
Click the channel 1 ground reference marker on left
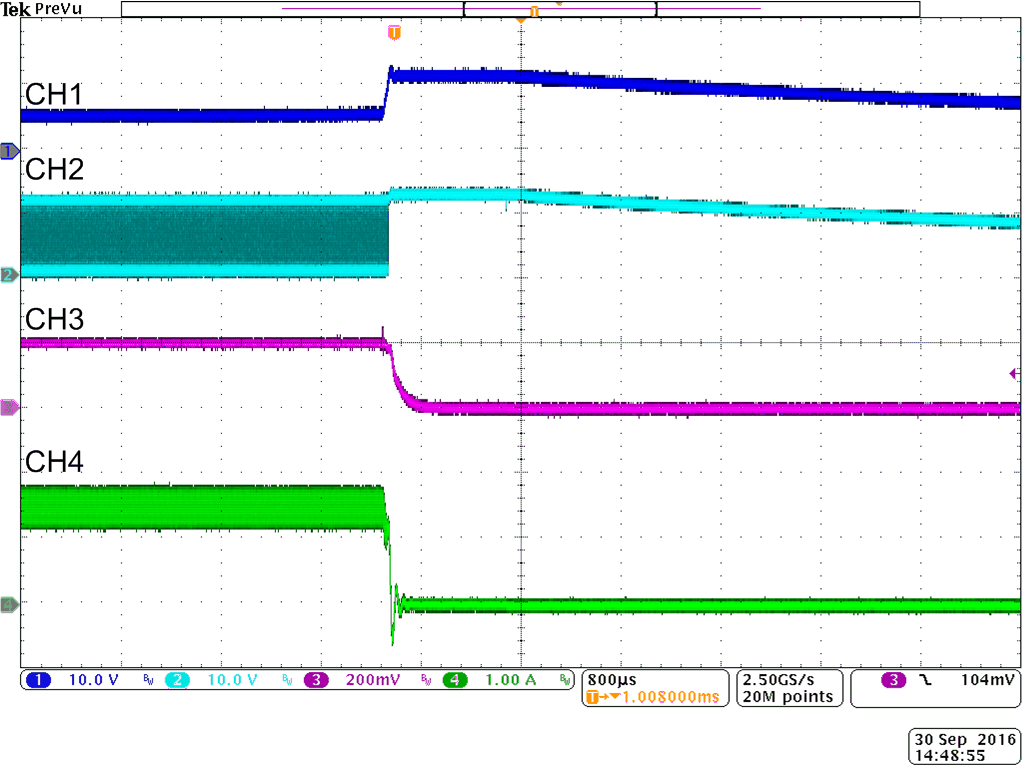[7, 151]
